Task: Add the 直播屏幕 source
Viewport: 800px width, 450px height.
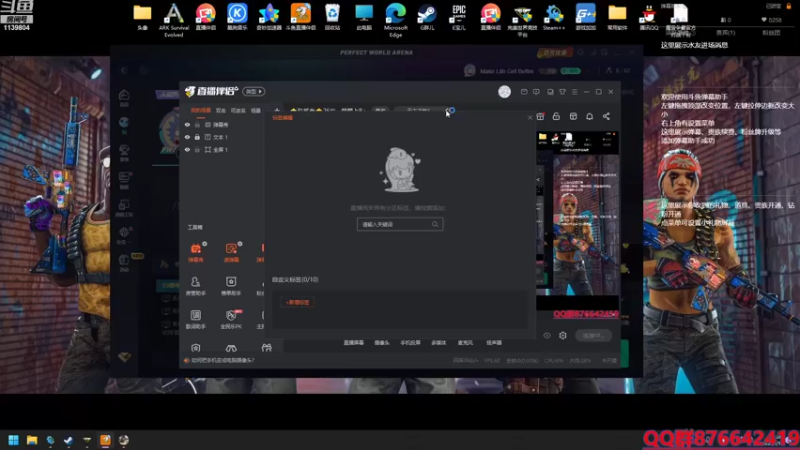Action: [x=354, y=343]
